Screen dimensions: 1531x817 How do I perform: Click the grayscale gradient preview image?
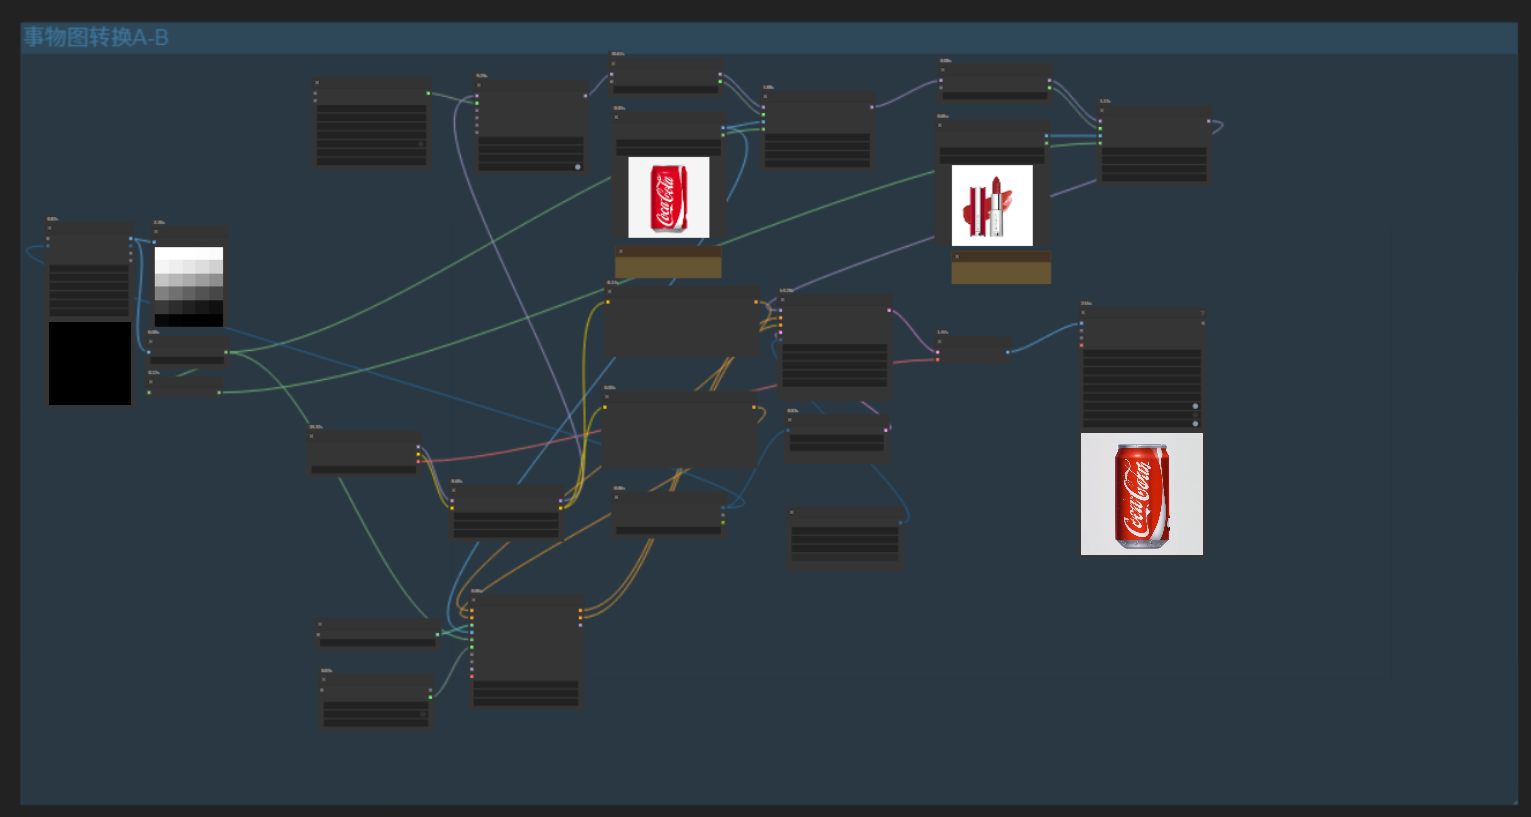click(189, 287)
